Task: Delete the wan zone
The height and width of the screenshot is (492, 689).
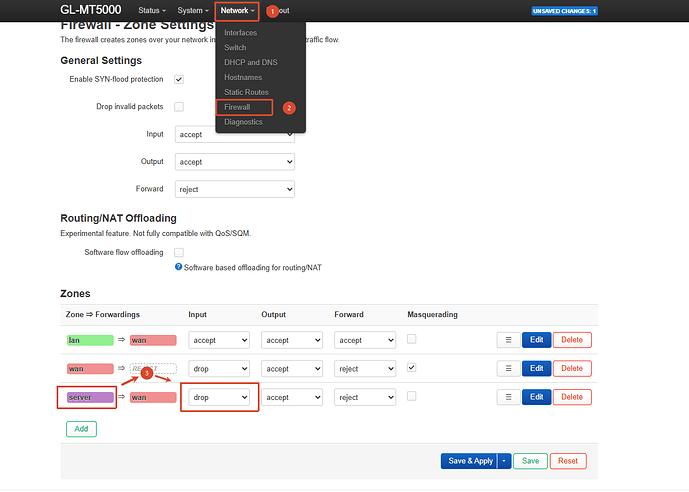Action: (x=572, y=369)
